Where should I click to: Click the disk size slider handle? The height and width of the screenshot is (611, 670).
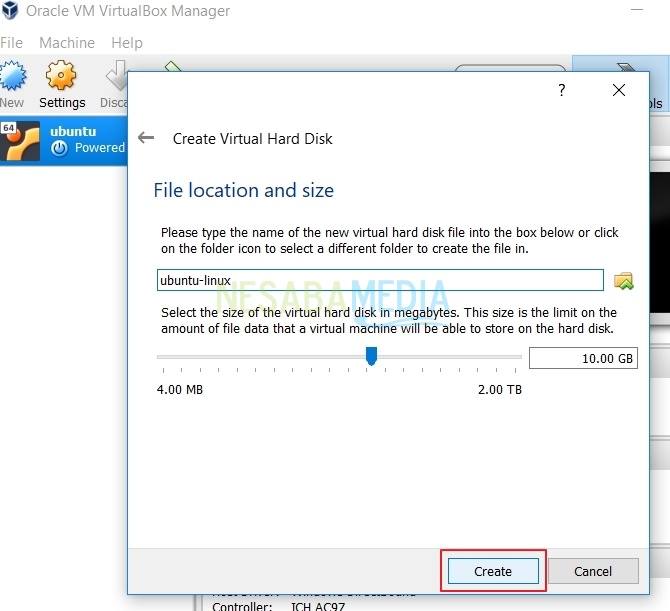[371, 356]
